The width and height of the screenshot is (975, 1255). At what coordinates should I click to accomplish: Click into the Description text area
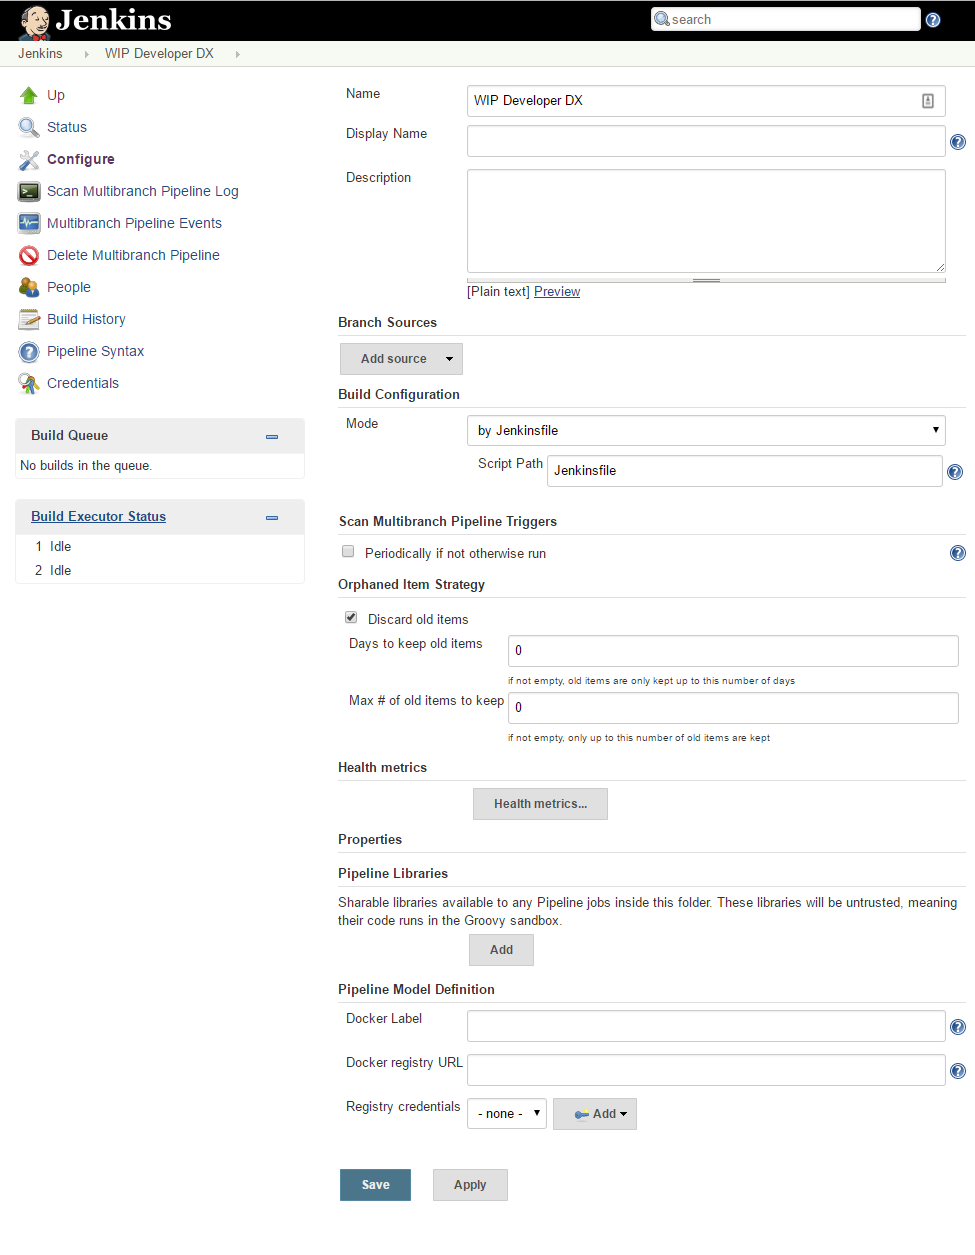click(x=706, y=221)
